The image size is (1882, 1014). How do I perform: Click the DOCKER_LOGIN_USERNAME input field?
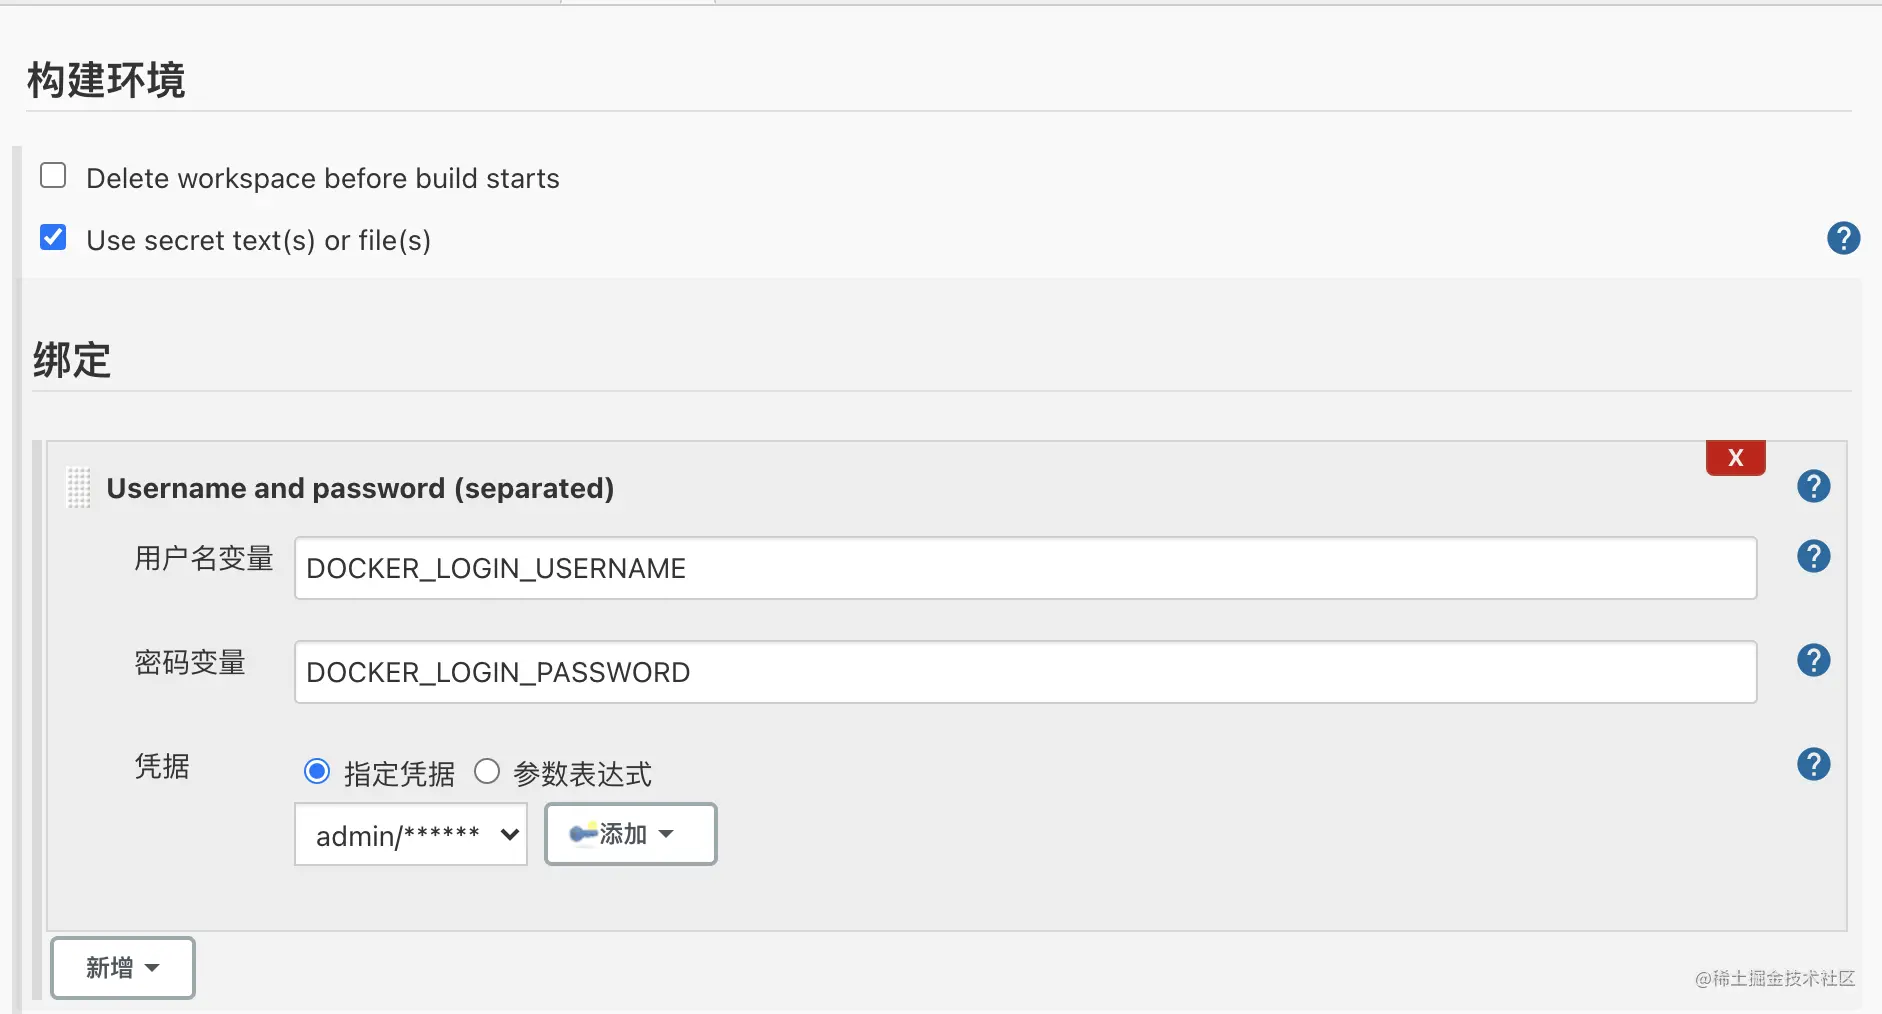[1025, 568]
